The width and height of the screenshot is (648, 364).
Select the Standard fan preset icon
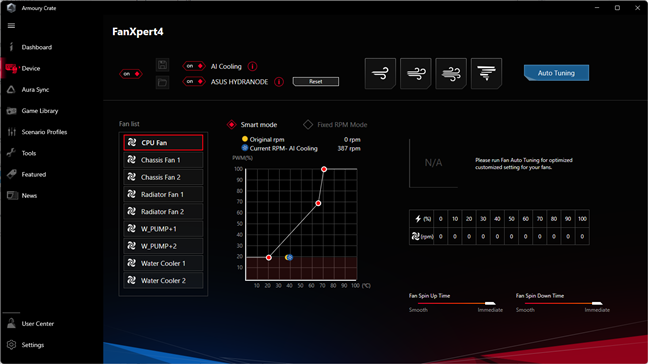[416, 74]
